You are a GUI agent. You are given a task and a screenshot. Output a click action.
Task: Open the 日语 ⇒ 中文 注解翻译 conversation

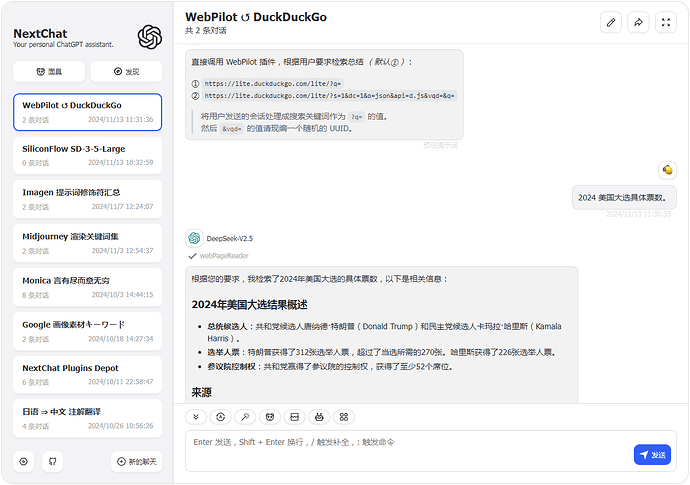pyautogui.click(x=88, y=419)
